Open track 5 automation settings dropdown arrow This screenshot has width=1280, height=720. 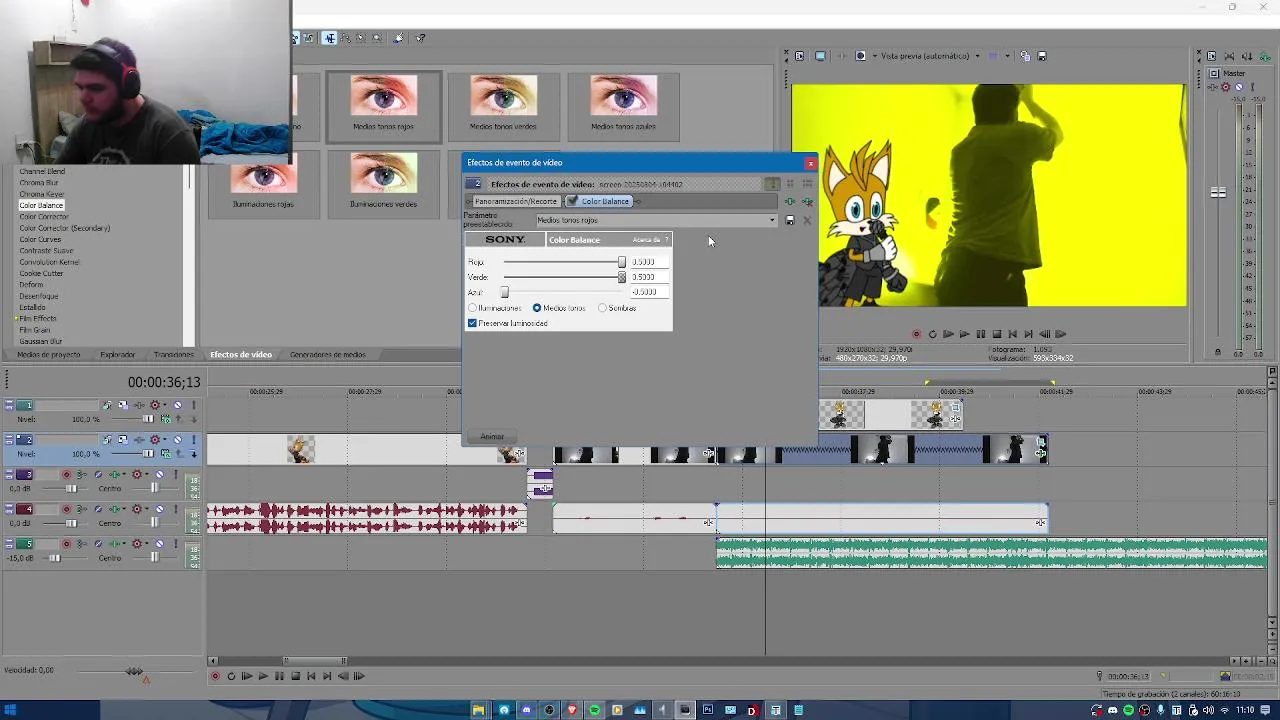pos(147,543)
